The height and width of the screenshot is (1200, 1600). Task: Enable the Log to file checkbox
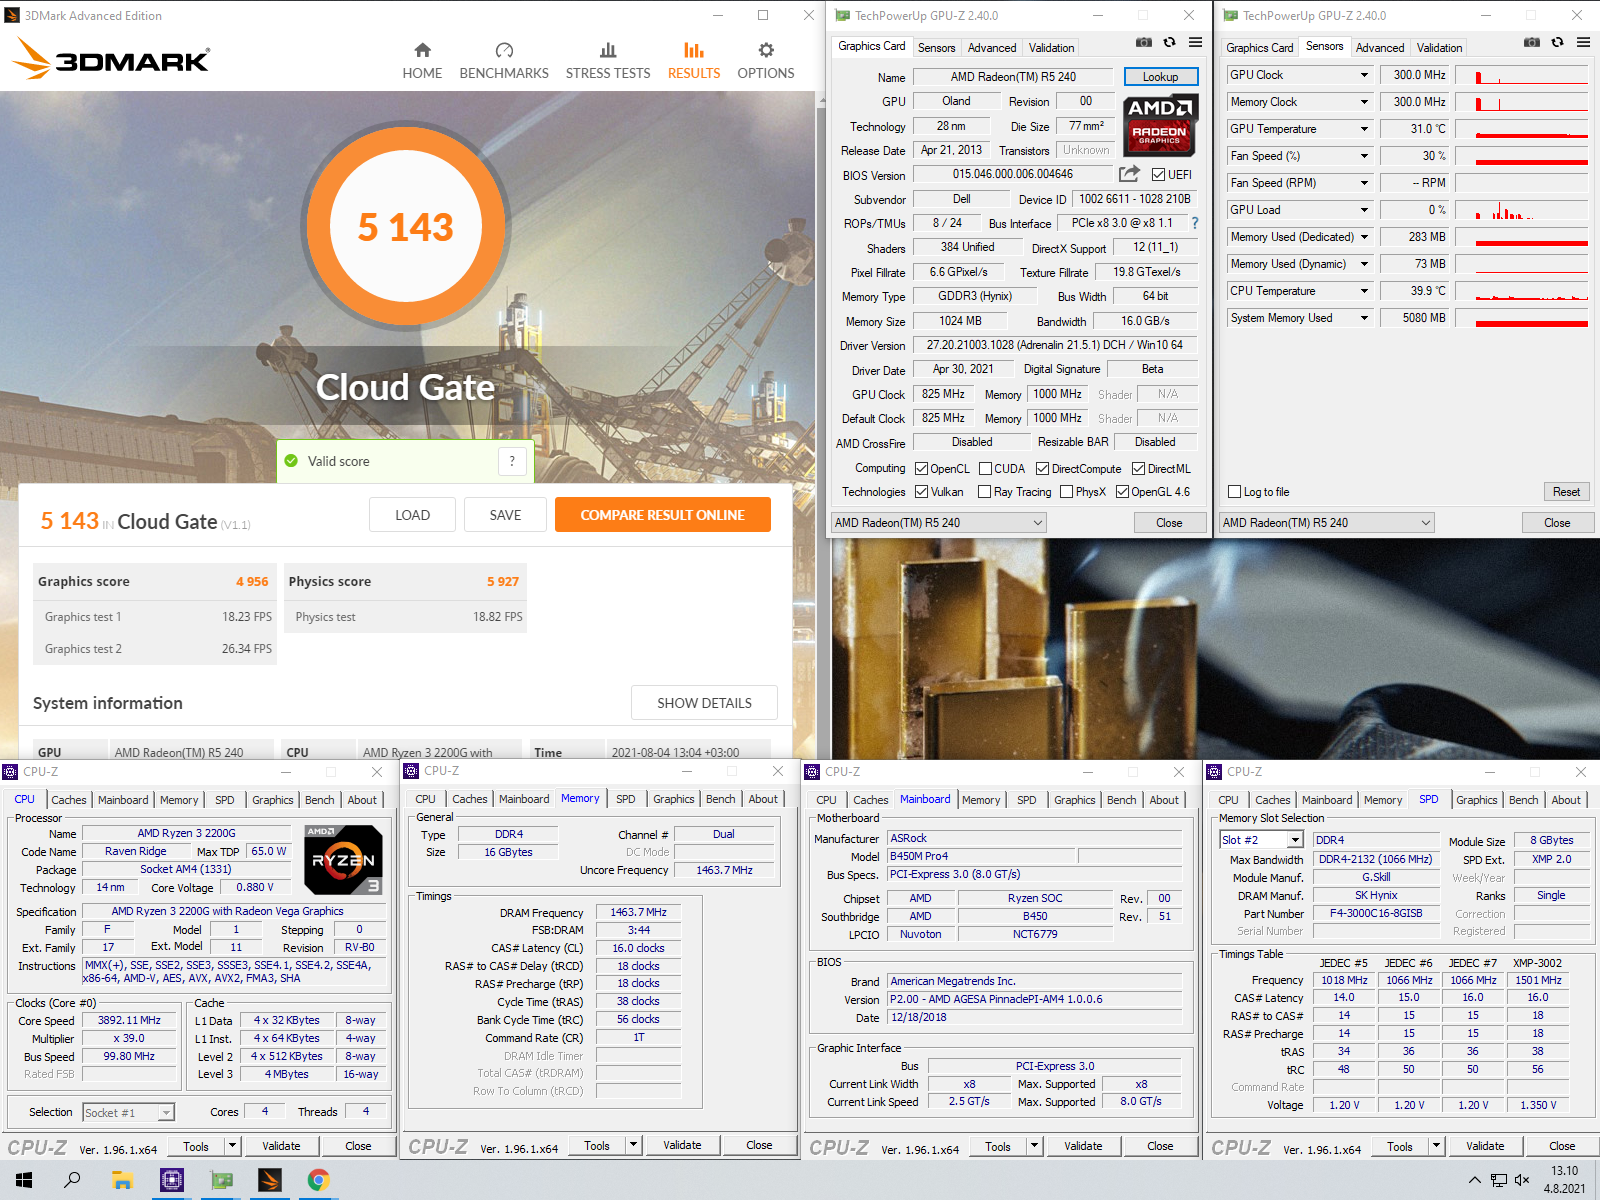(x=1234, y=492)
